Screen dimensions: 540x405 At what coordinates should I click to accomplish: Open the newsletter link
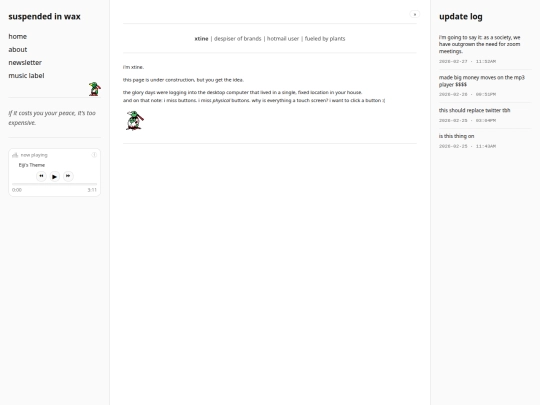click(25, 63)
